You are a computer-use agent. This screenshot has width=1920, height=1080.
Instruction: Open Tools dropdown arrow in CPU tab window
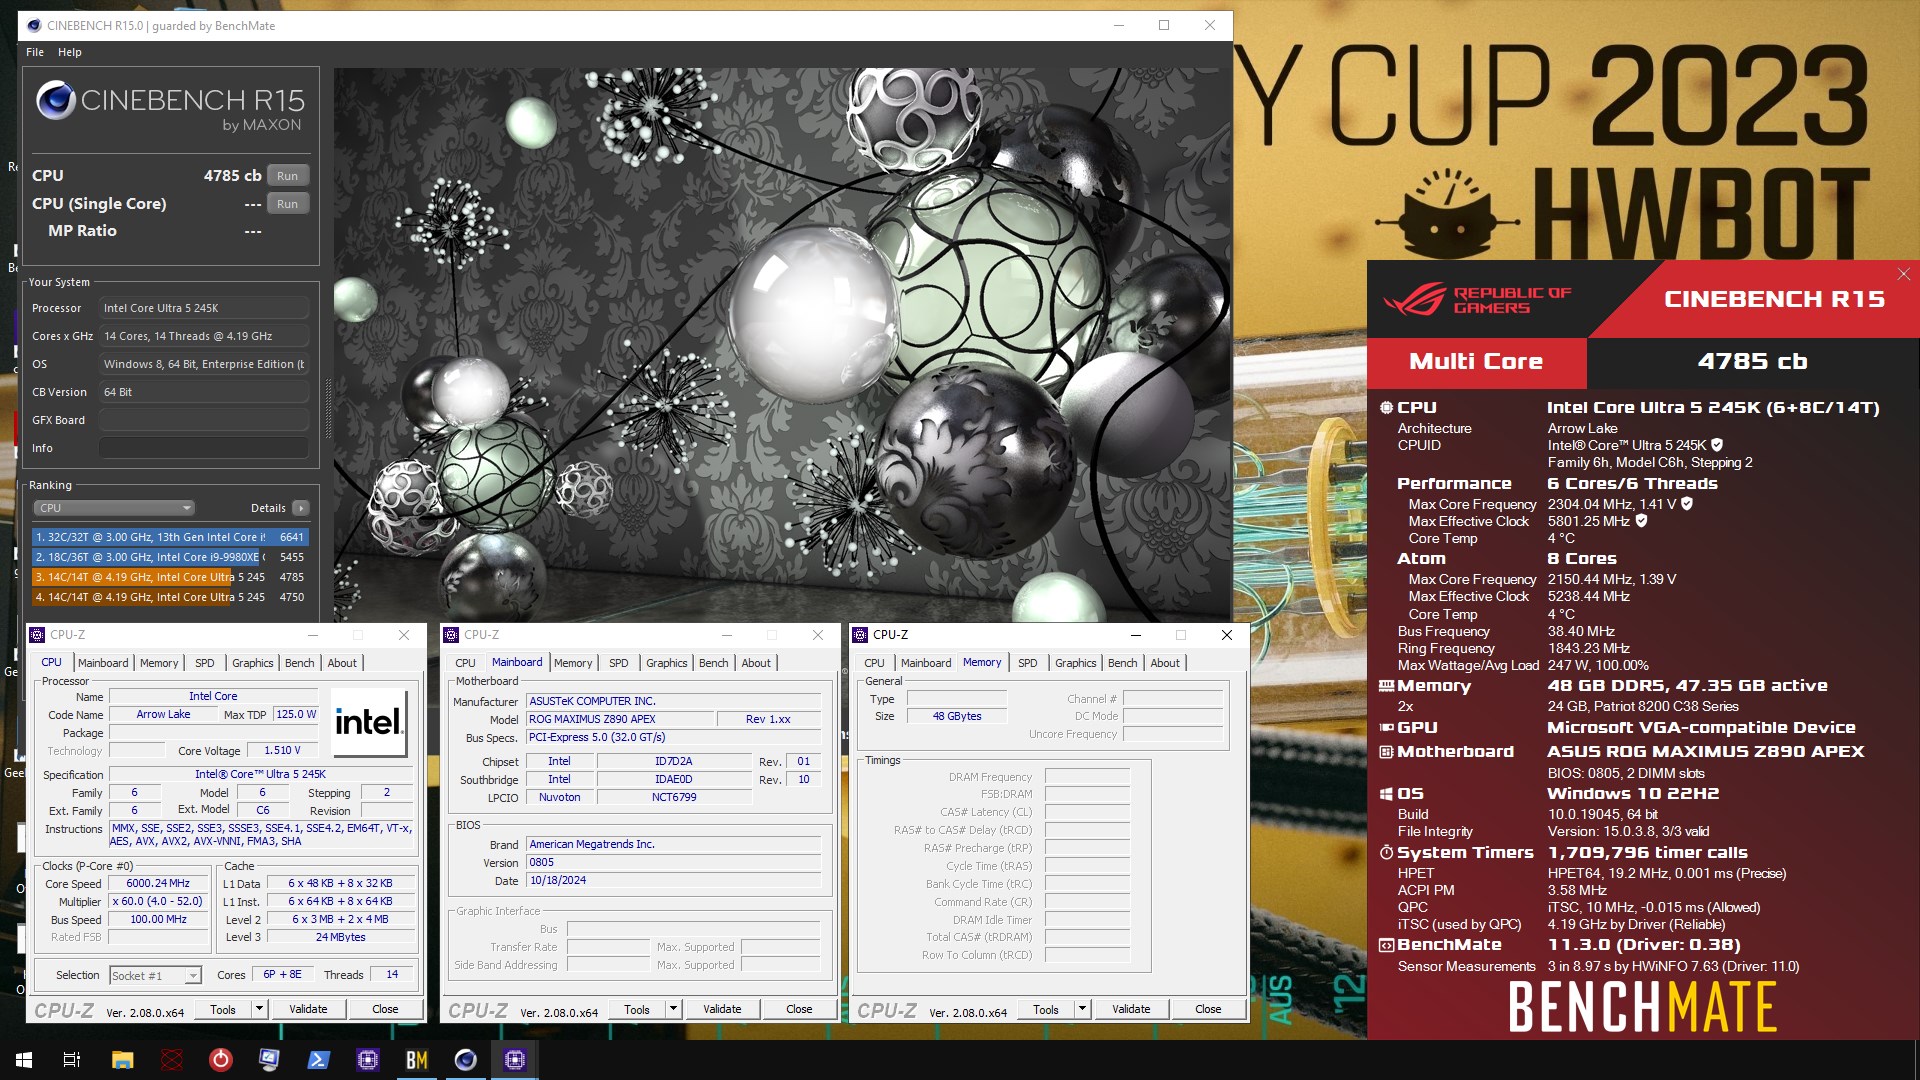click(259, 1009)
